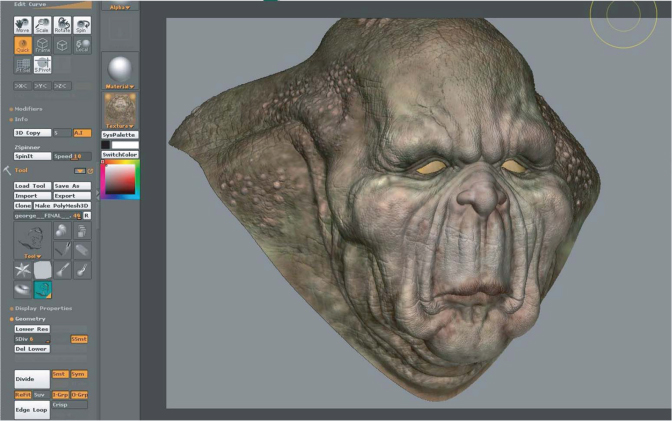Select the star-shaped tool thumbnail
This screenshot has height=421, width=672.
click(22, 270)
